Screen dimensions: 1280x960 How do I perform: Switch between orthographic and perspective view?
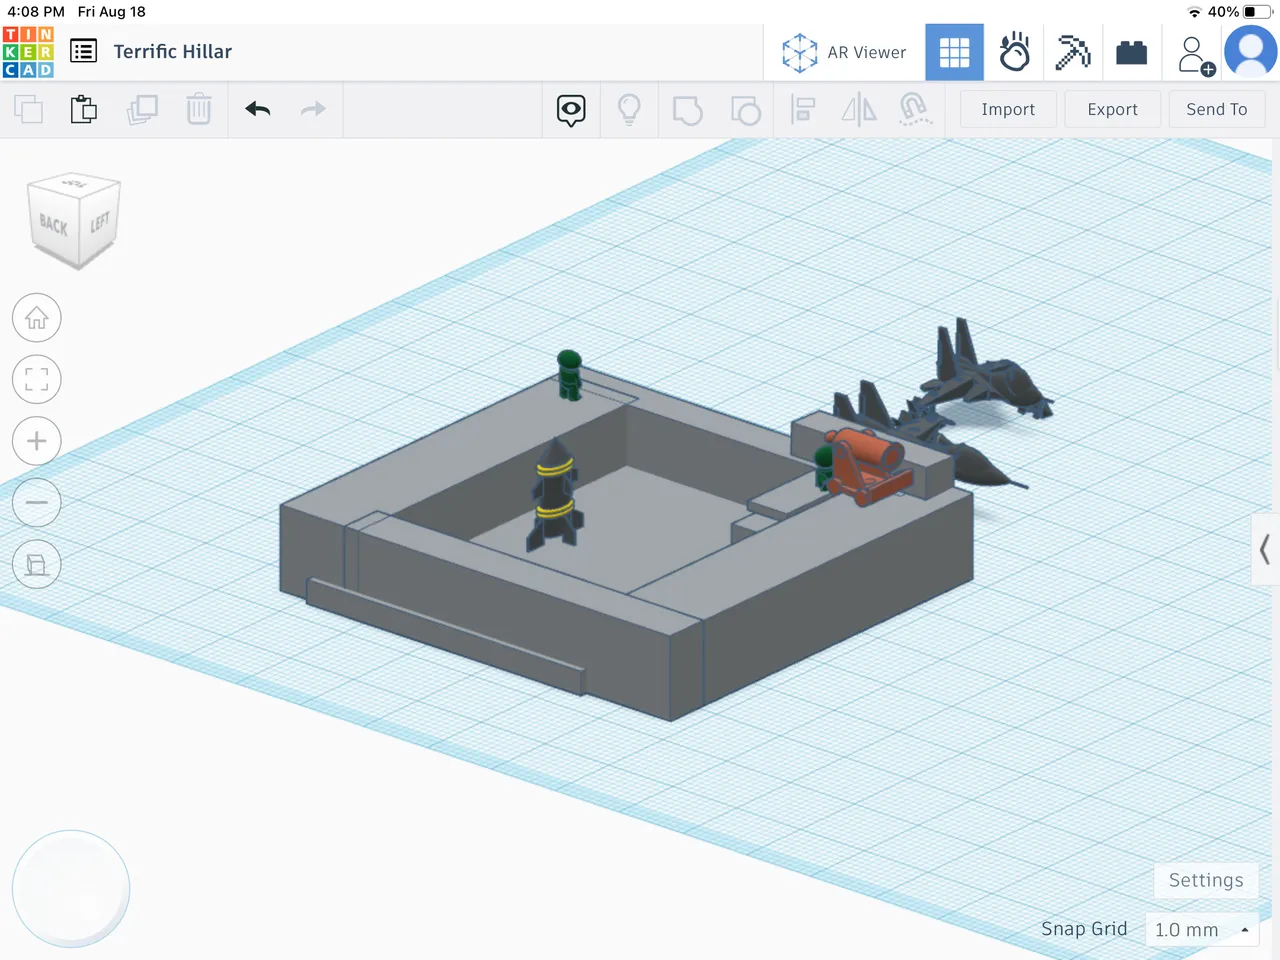pos(37,564)
